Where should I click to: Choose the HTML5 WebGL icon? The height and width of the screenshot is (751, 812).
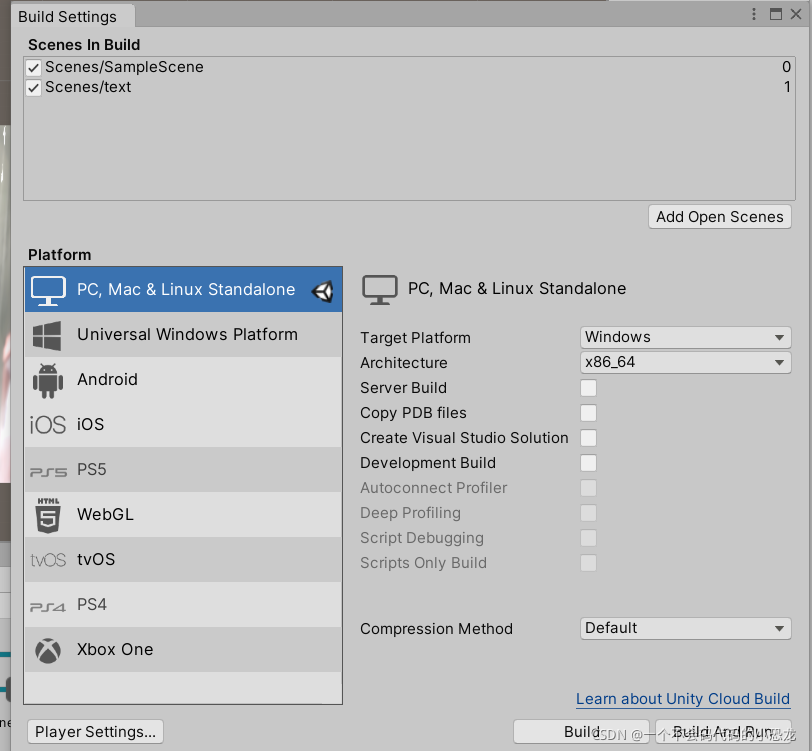pyautogui.click(x=48, y=515)
